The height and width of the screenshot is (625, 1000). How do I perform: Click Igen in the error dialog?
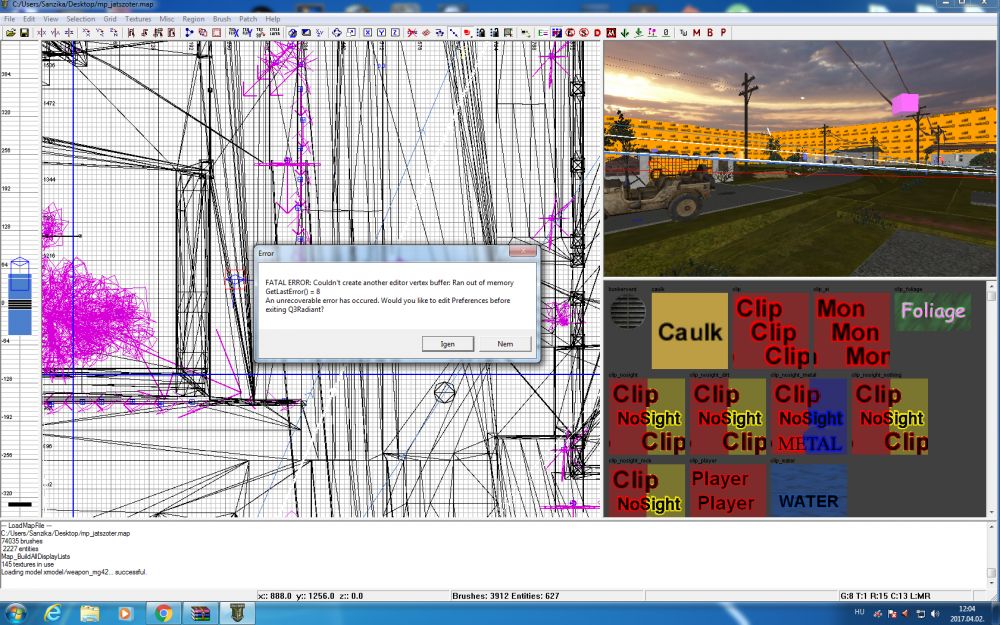pyautogui.click(x=447, y=343)
